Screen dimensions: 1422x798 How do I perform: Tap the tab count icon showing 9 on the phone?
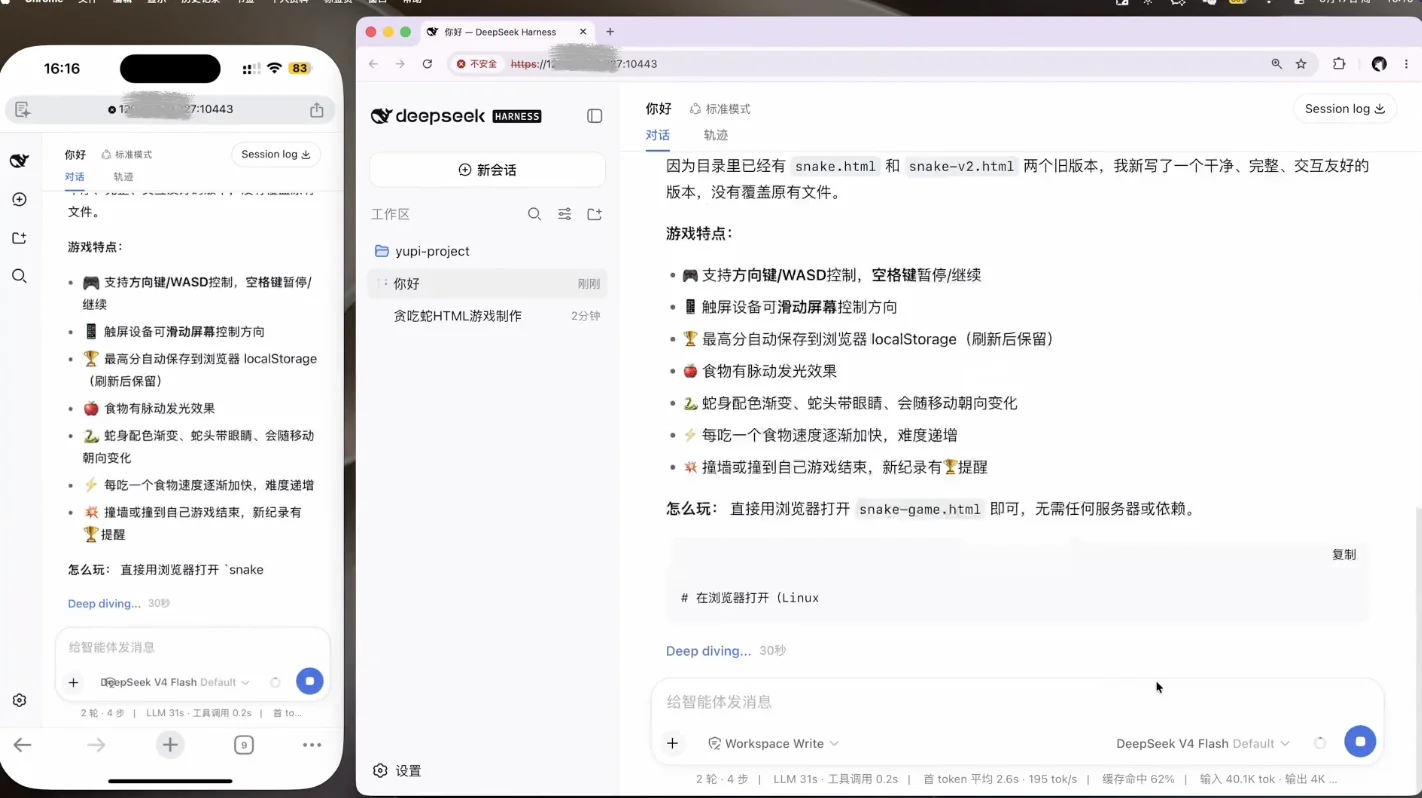pos(244,745)
